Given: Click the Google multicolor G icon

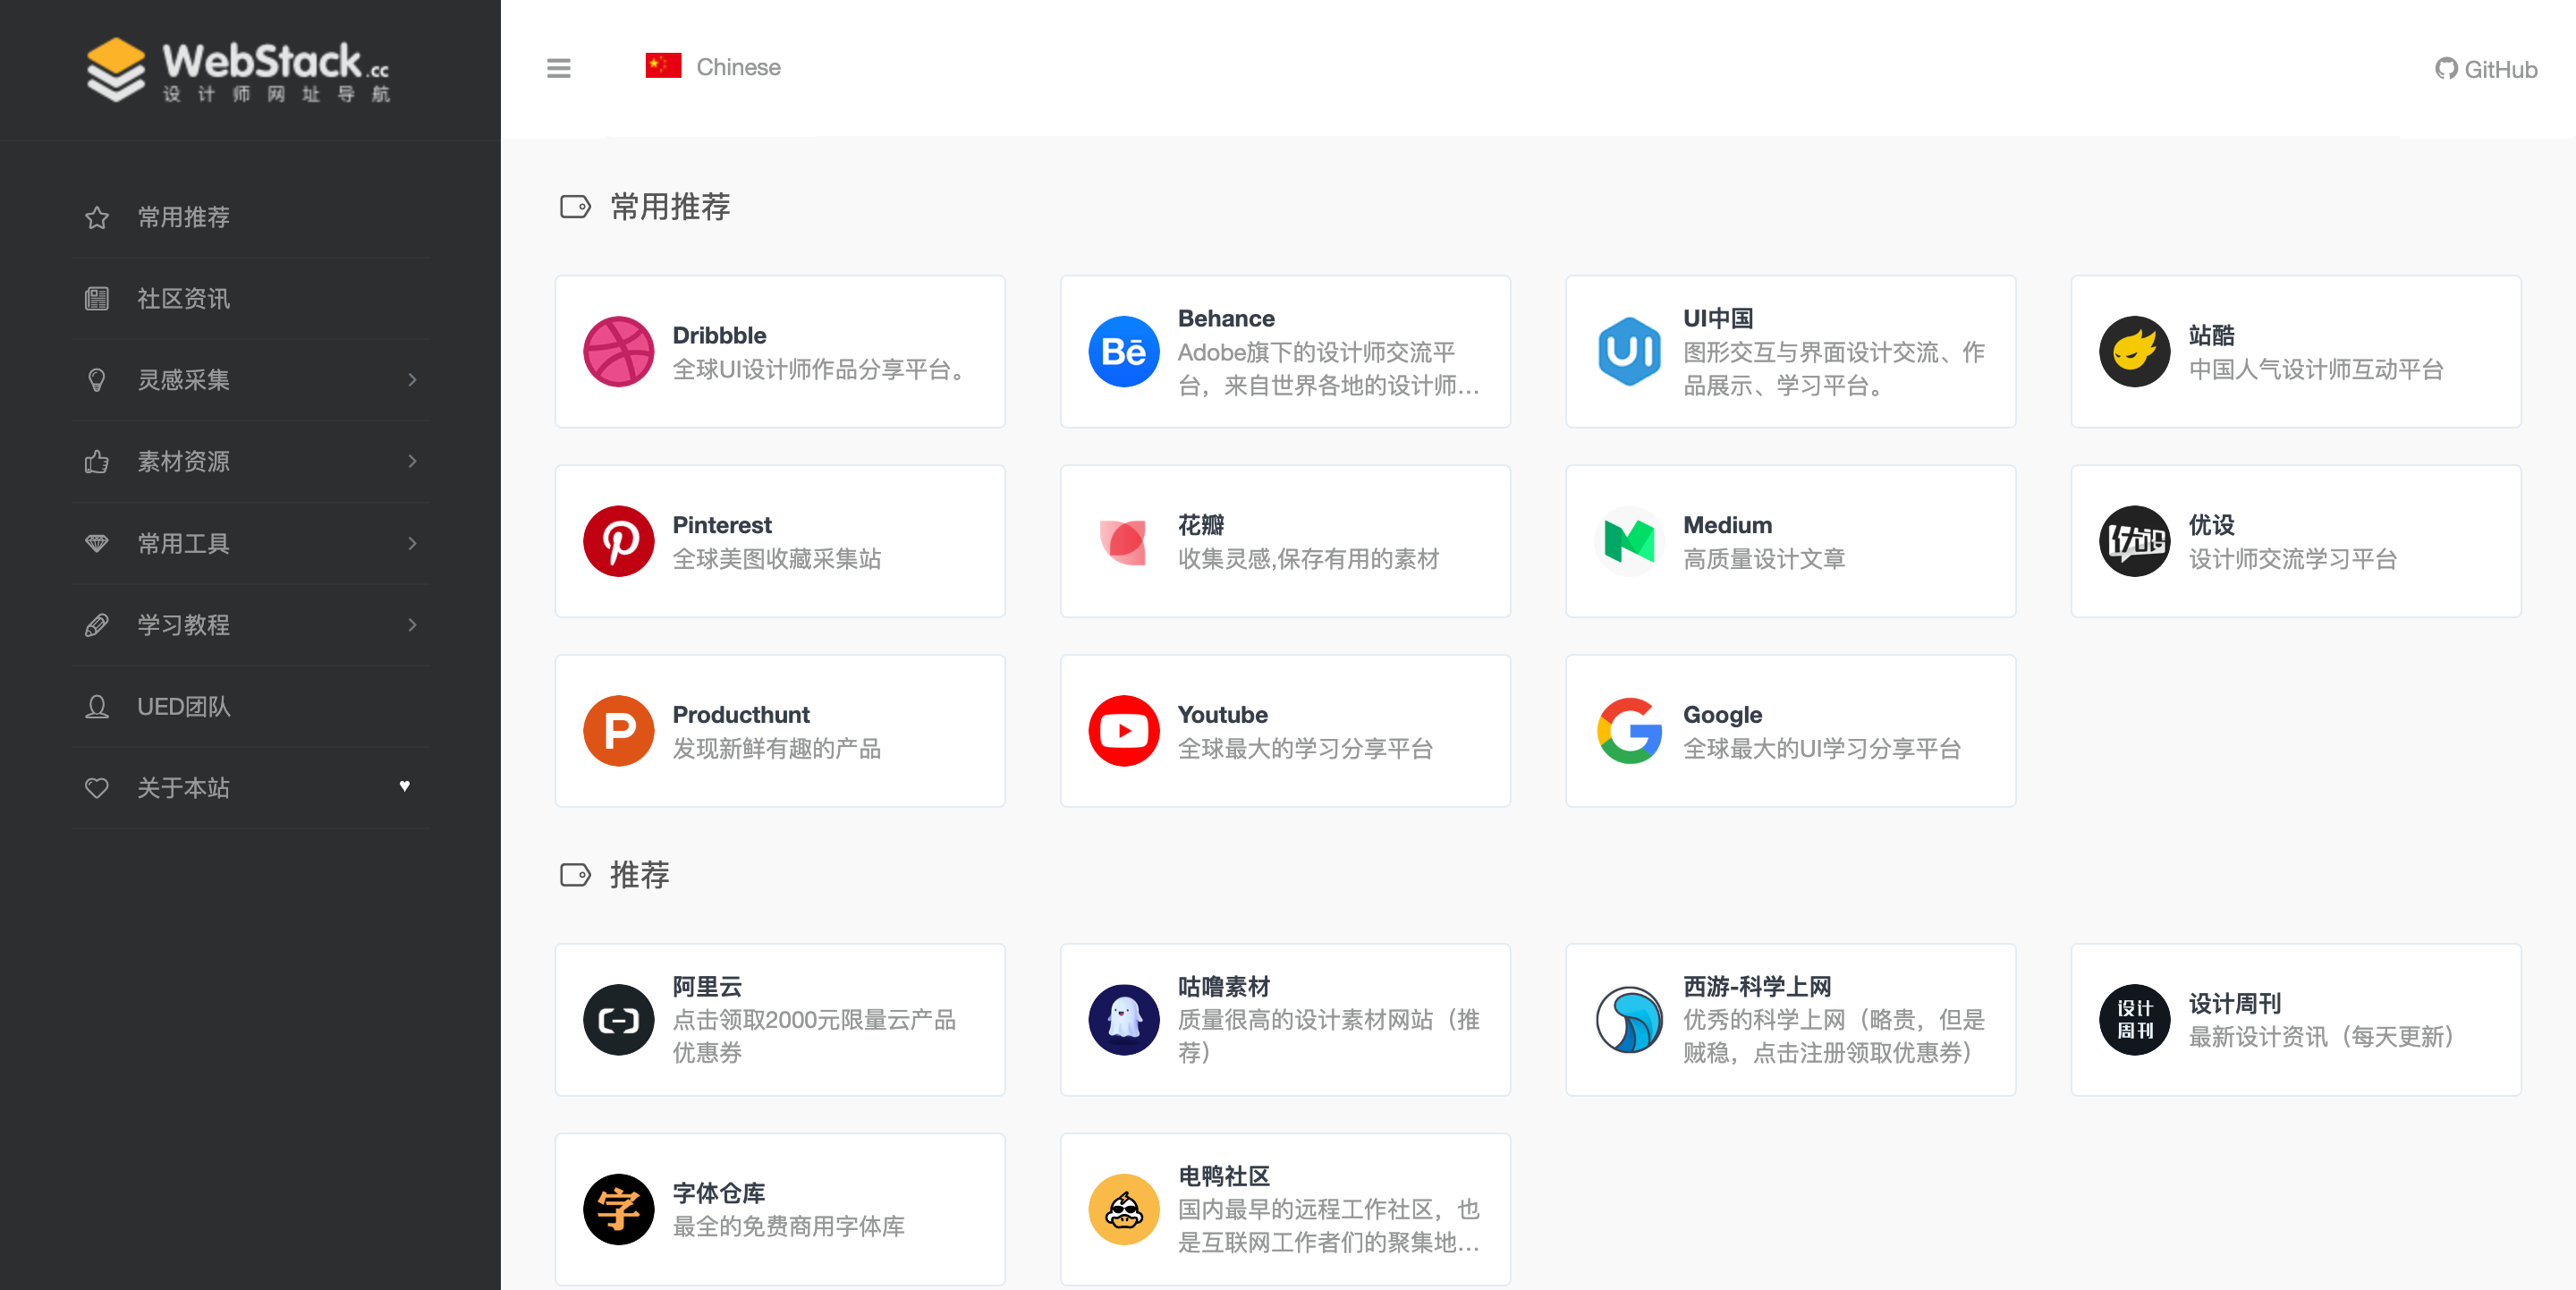Looking at the screenshot, I should pyautogui.click(x=1628, y=731).
